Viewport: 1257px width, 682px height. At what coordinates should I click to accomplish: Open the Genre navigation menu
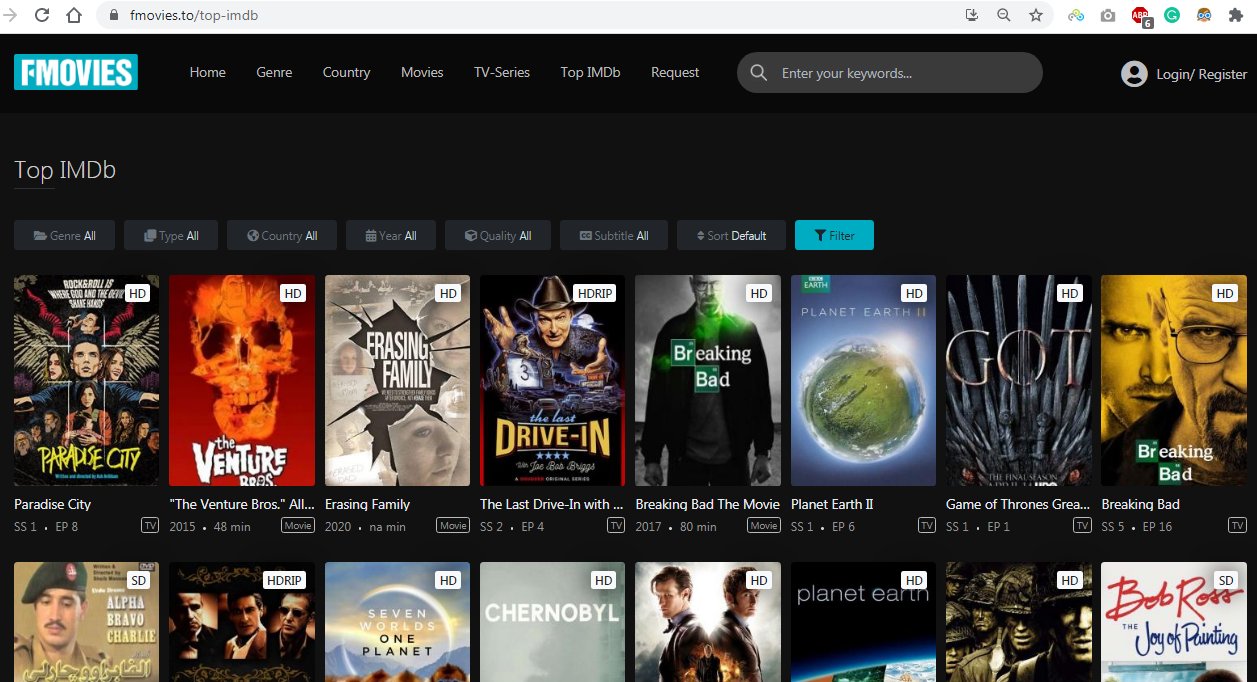(274, 72)
